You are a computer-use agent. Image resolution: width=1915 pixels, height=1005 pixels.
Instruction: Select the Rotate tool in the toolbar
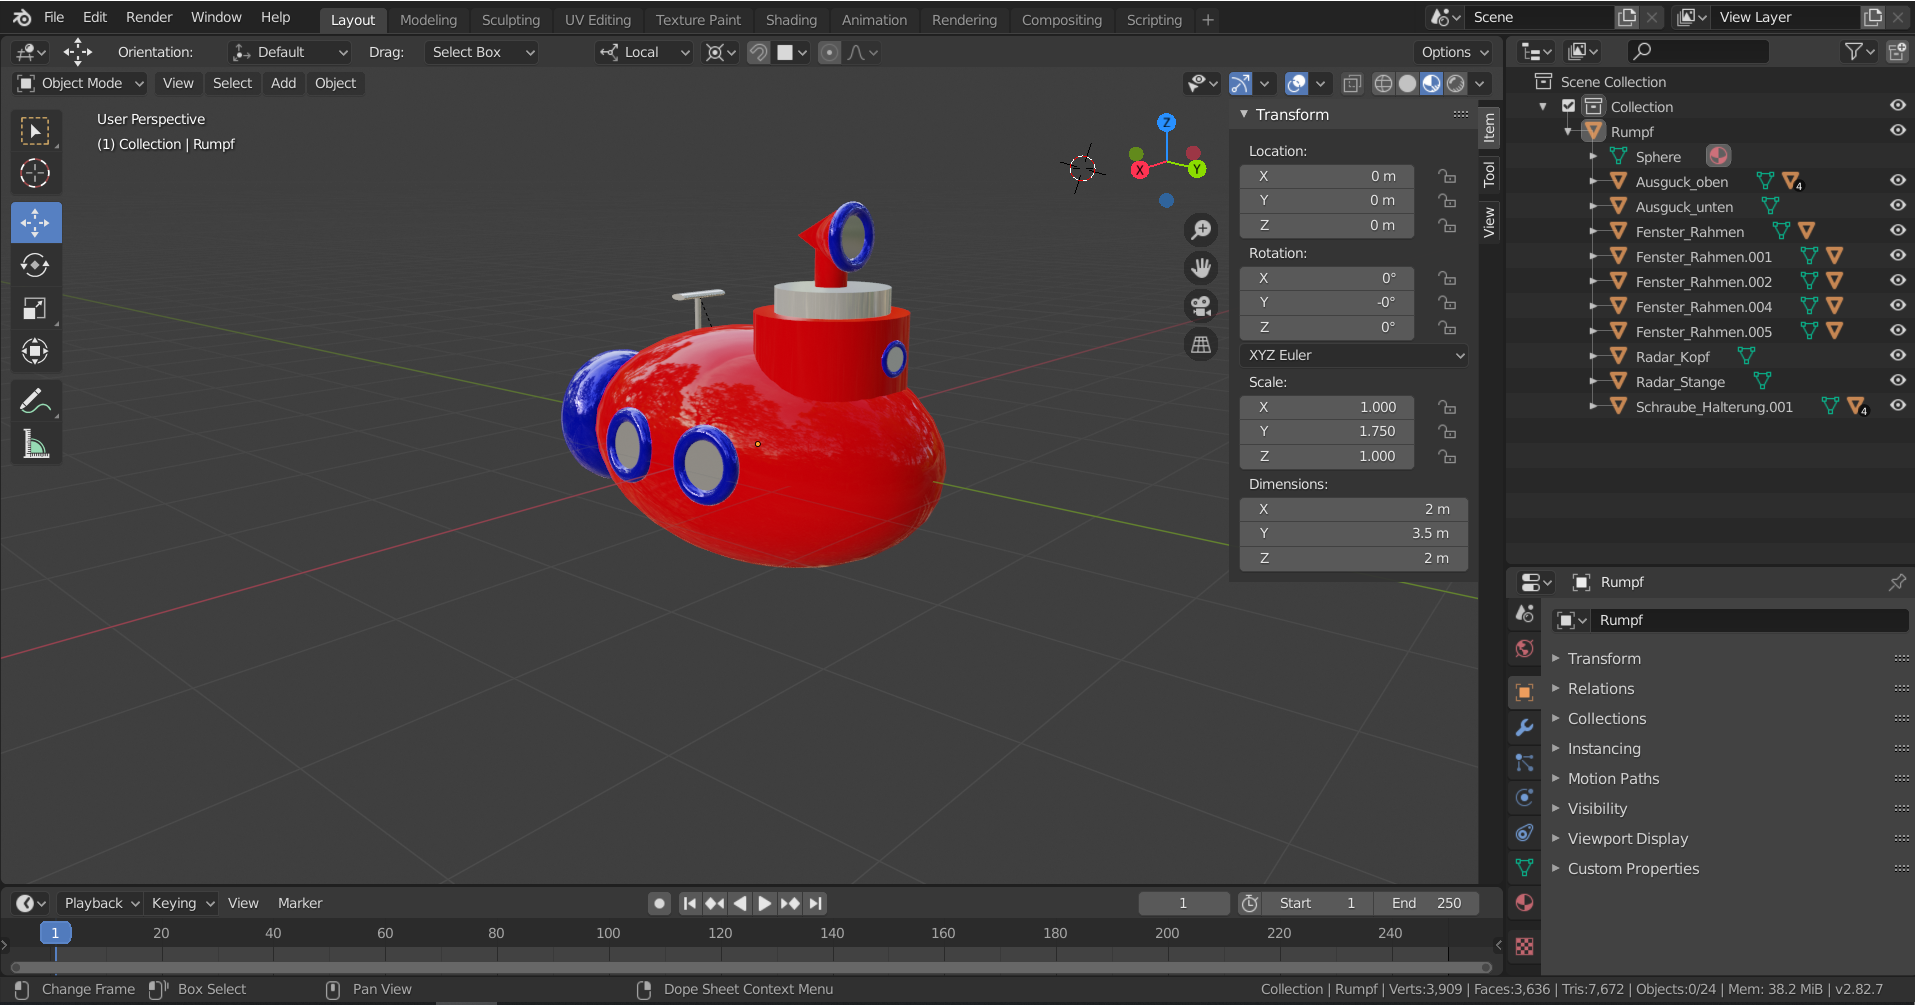(35, 266)
